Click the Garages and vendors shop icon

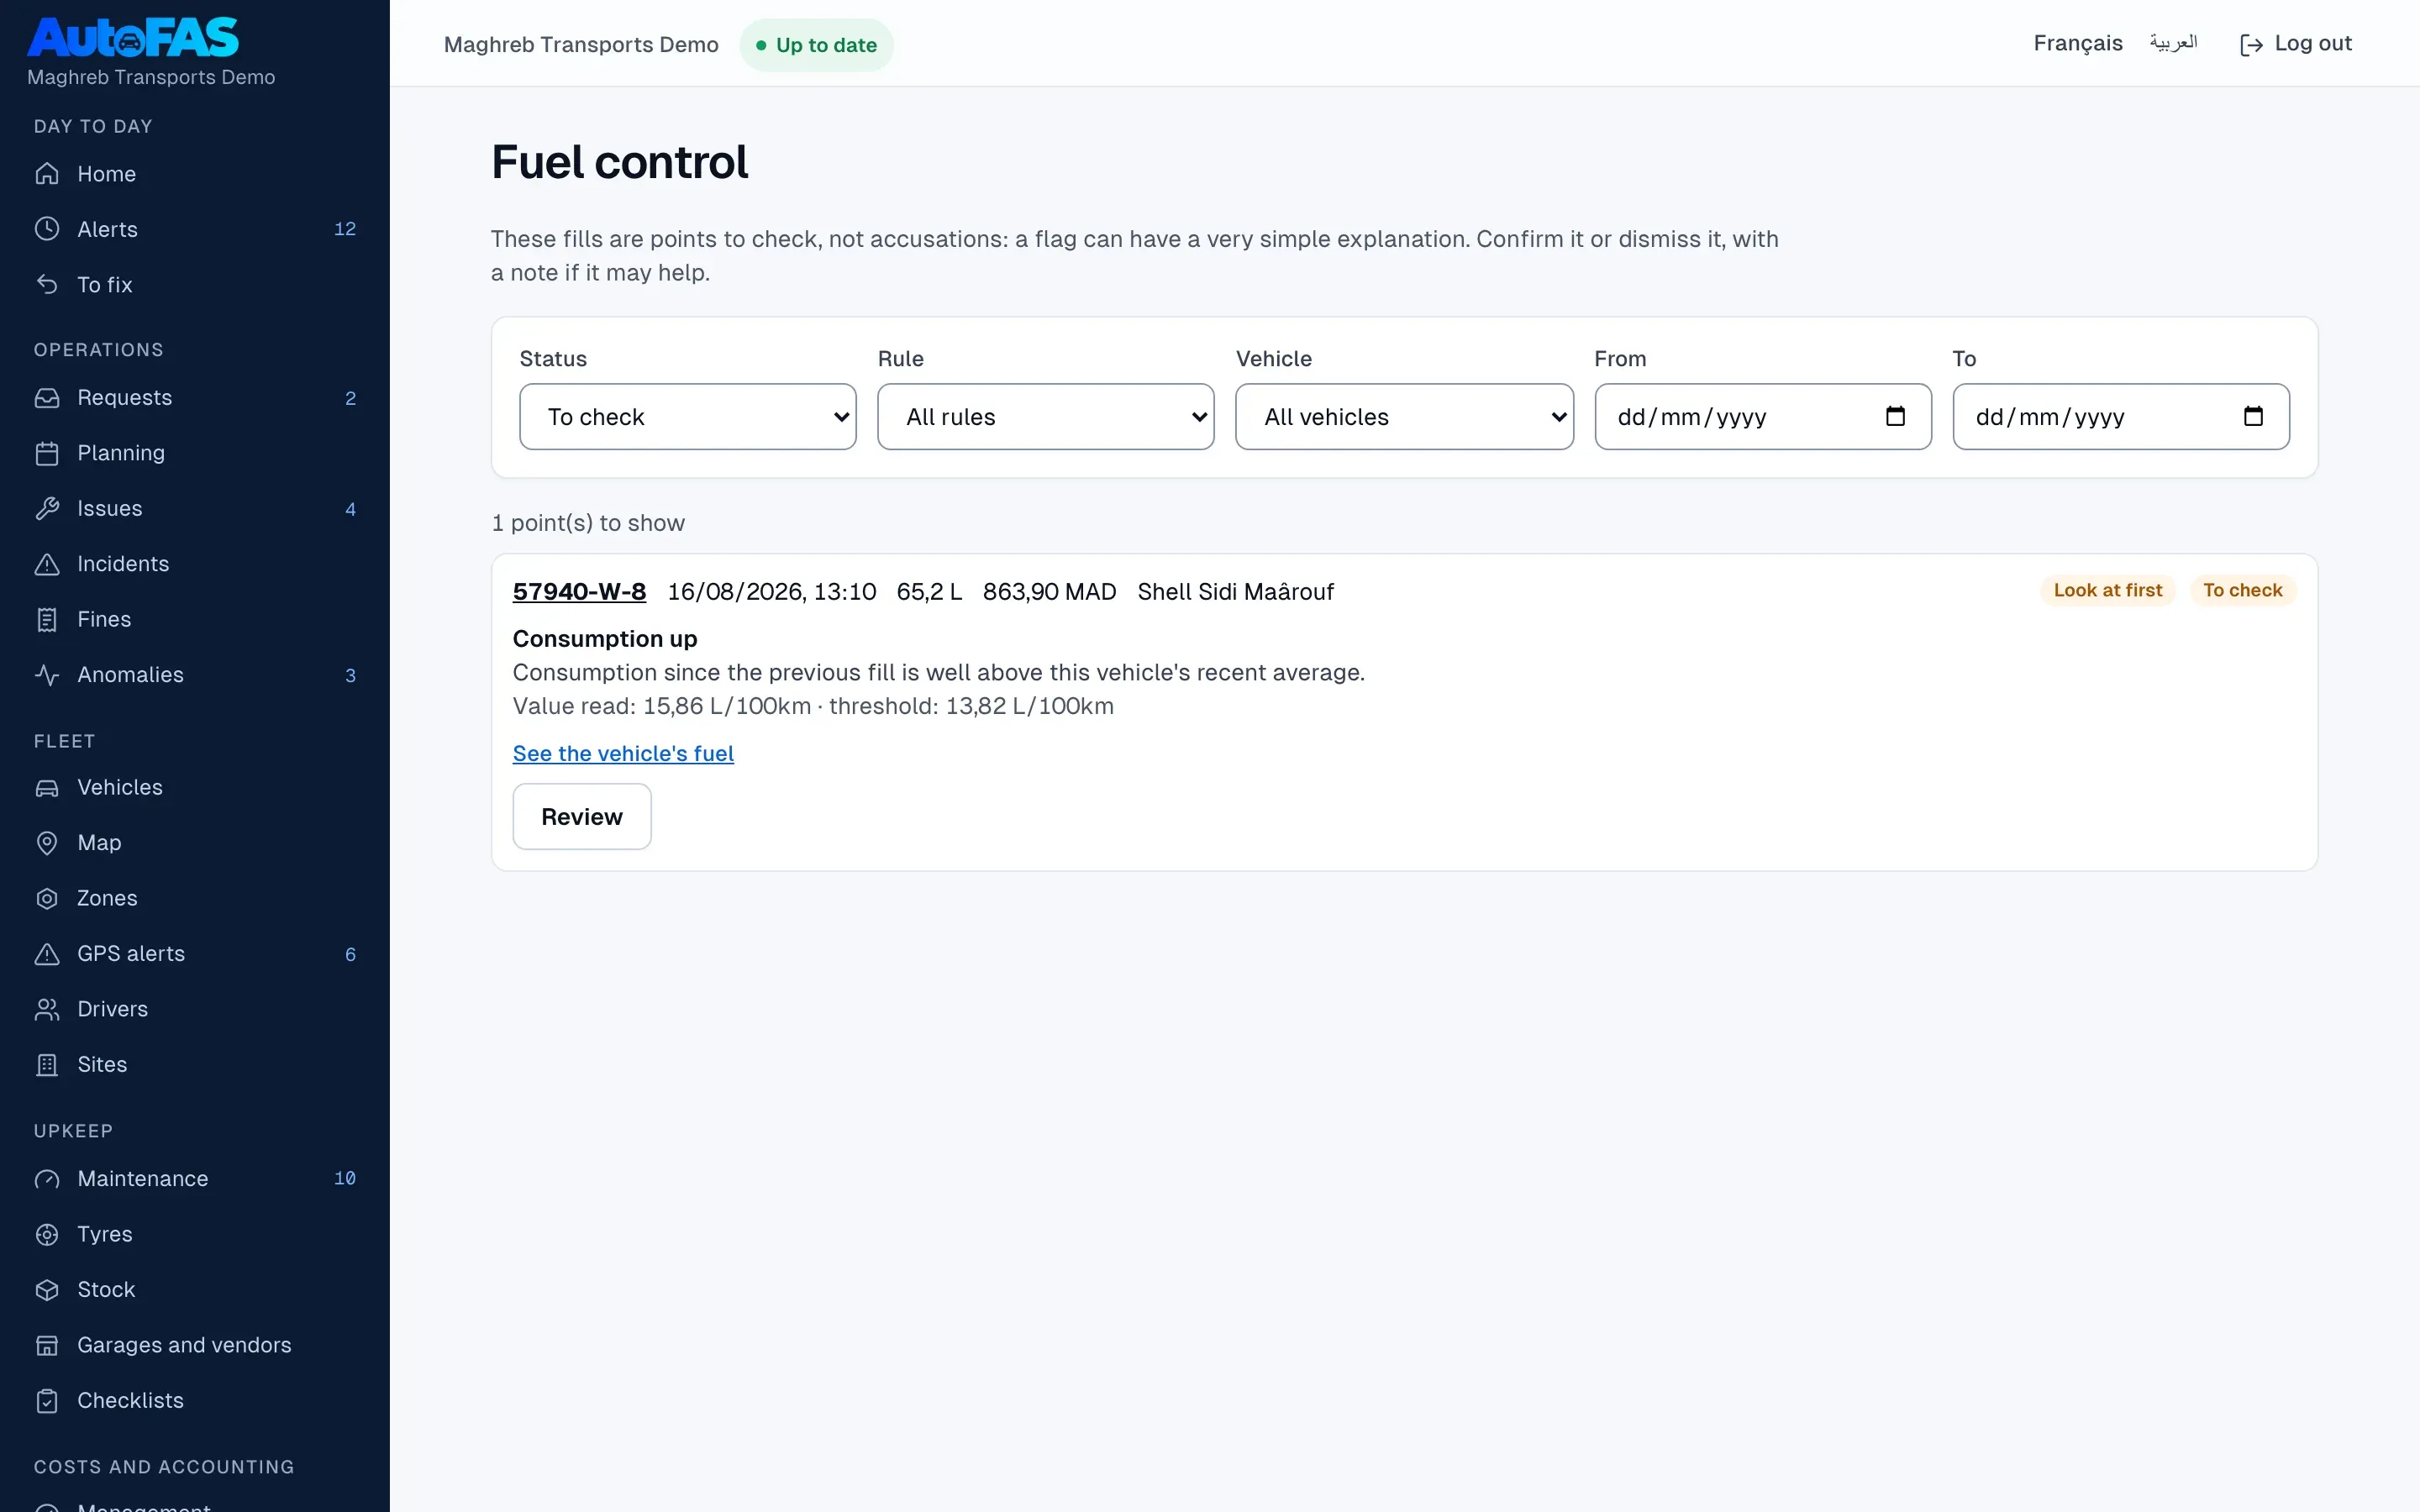tap(47, 1346)
